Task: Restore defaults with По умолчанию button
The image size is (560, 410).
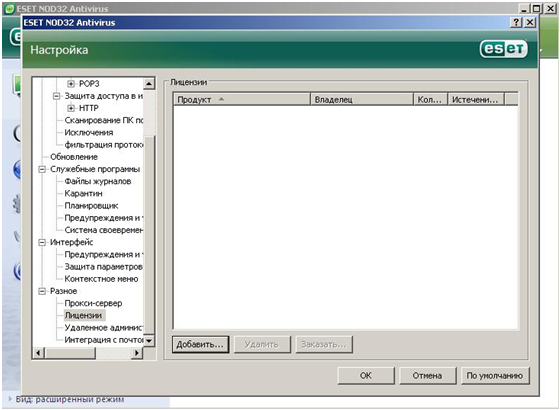Action: tap(495, 376)
